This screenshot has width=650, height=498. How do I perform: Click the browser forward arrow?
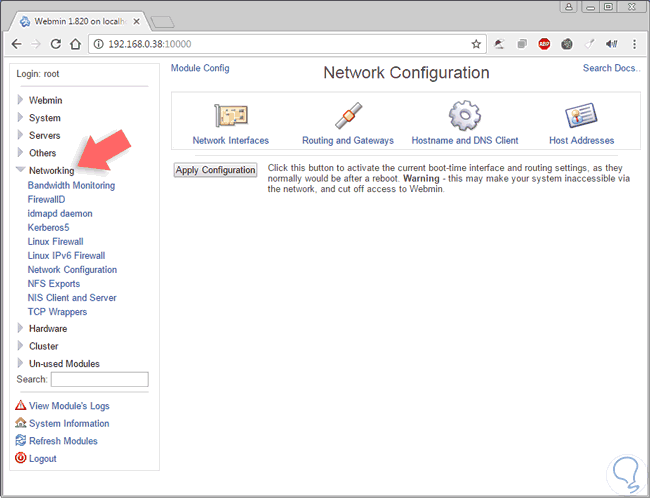click(36, 44)
